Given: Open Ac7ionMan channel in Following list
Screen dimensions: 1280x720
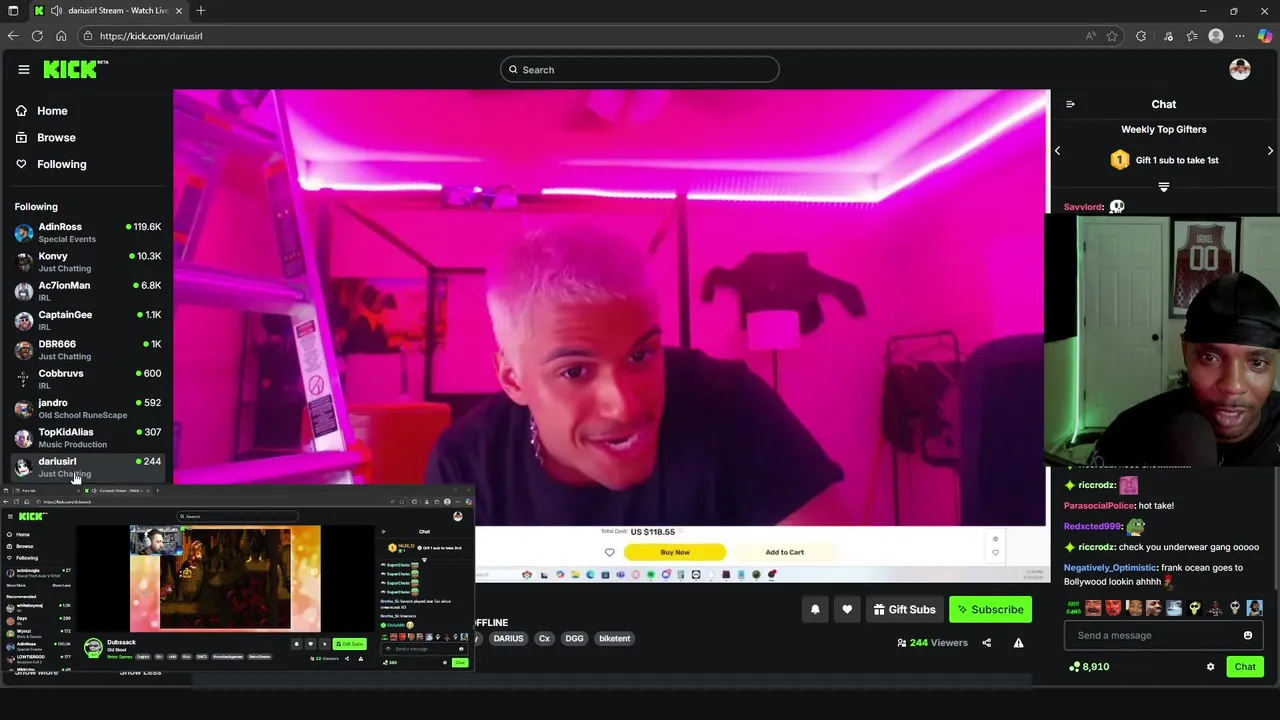Looking at the screenshot, I should [88, 291].
